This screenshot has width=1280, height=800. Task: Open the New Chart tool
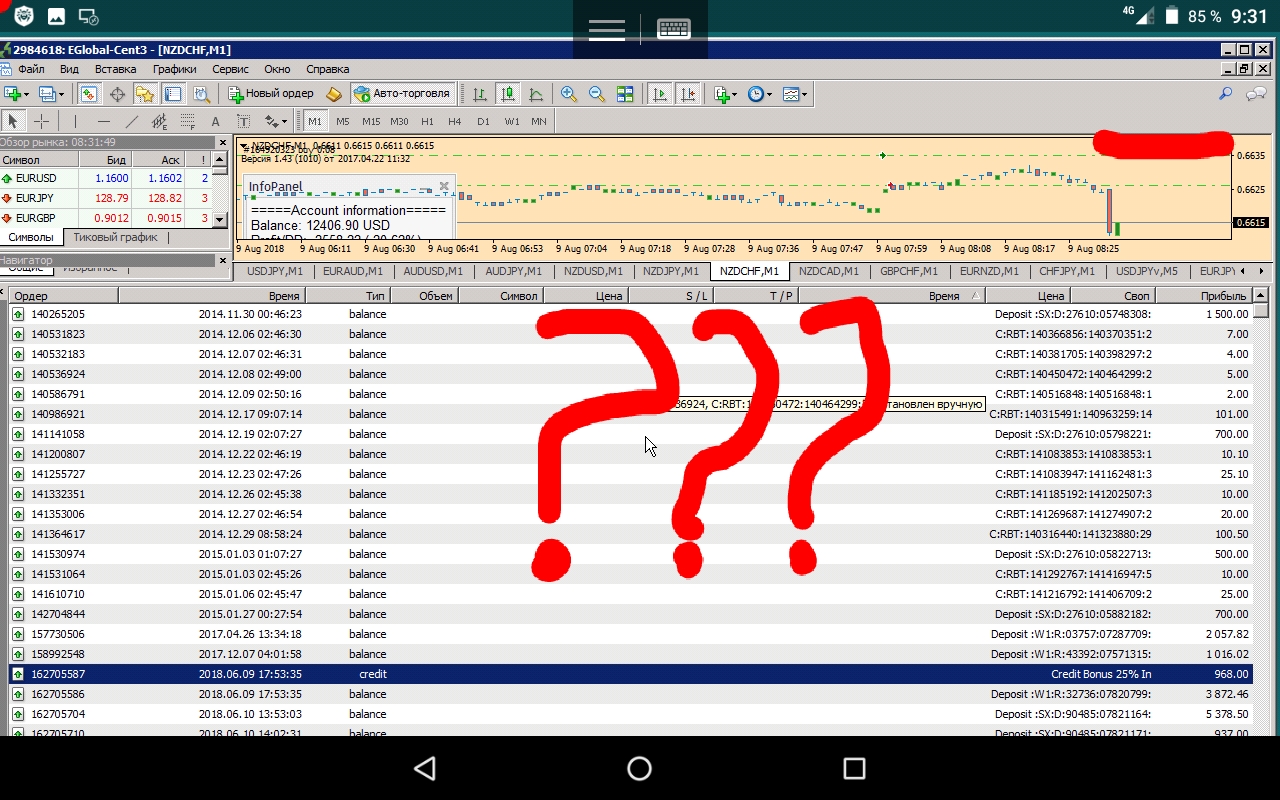(13, 94)
